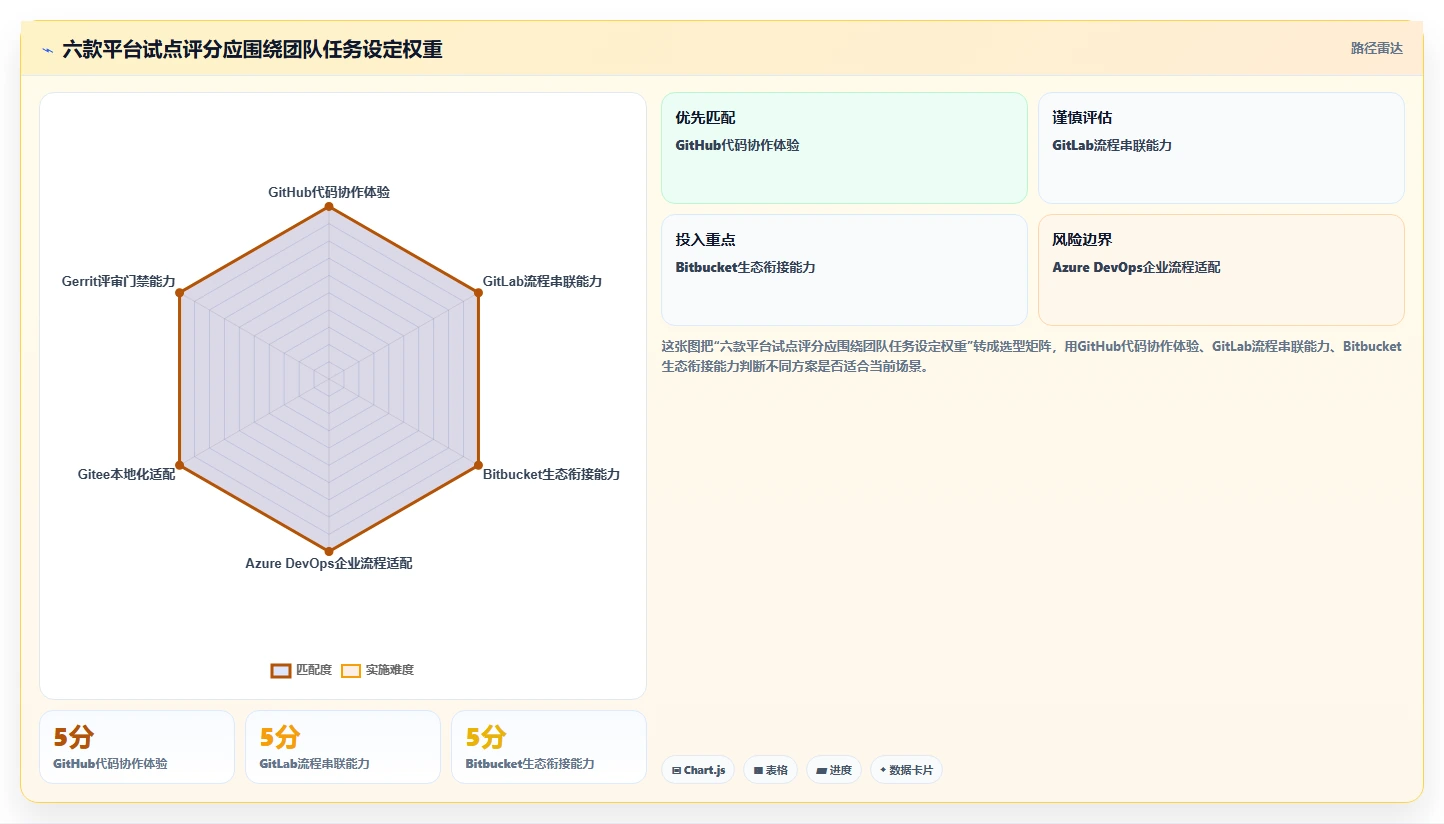Click the panel title 六款平台试点评分应围绕团队任务设定权重
Screen dimensions: 1444x824
252,49
